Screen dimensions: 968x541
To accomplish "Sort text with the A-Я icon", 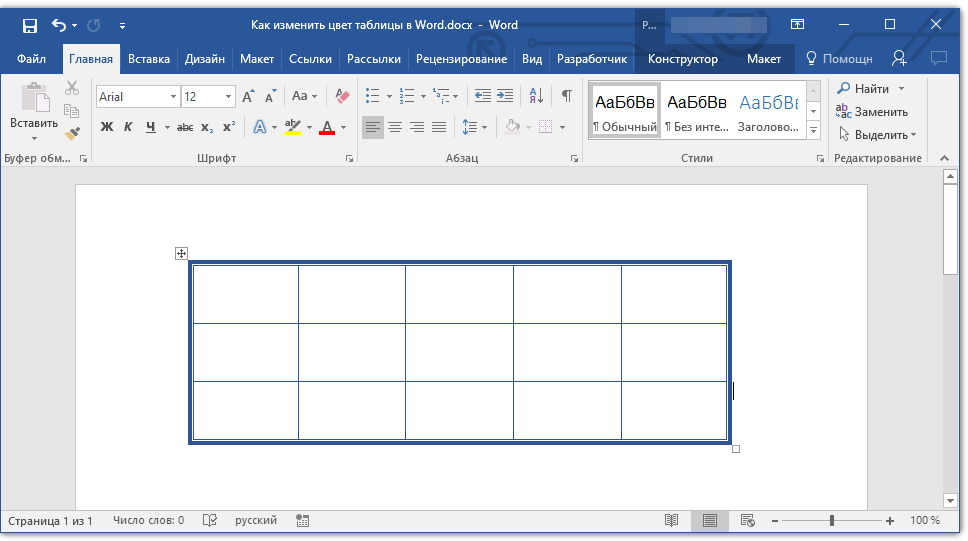I will click(x=536, y=96).
